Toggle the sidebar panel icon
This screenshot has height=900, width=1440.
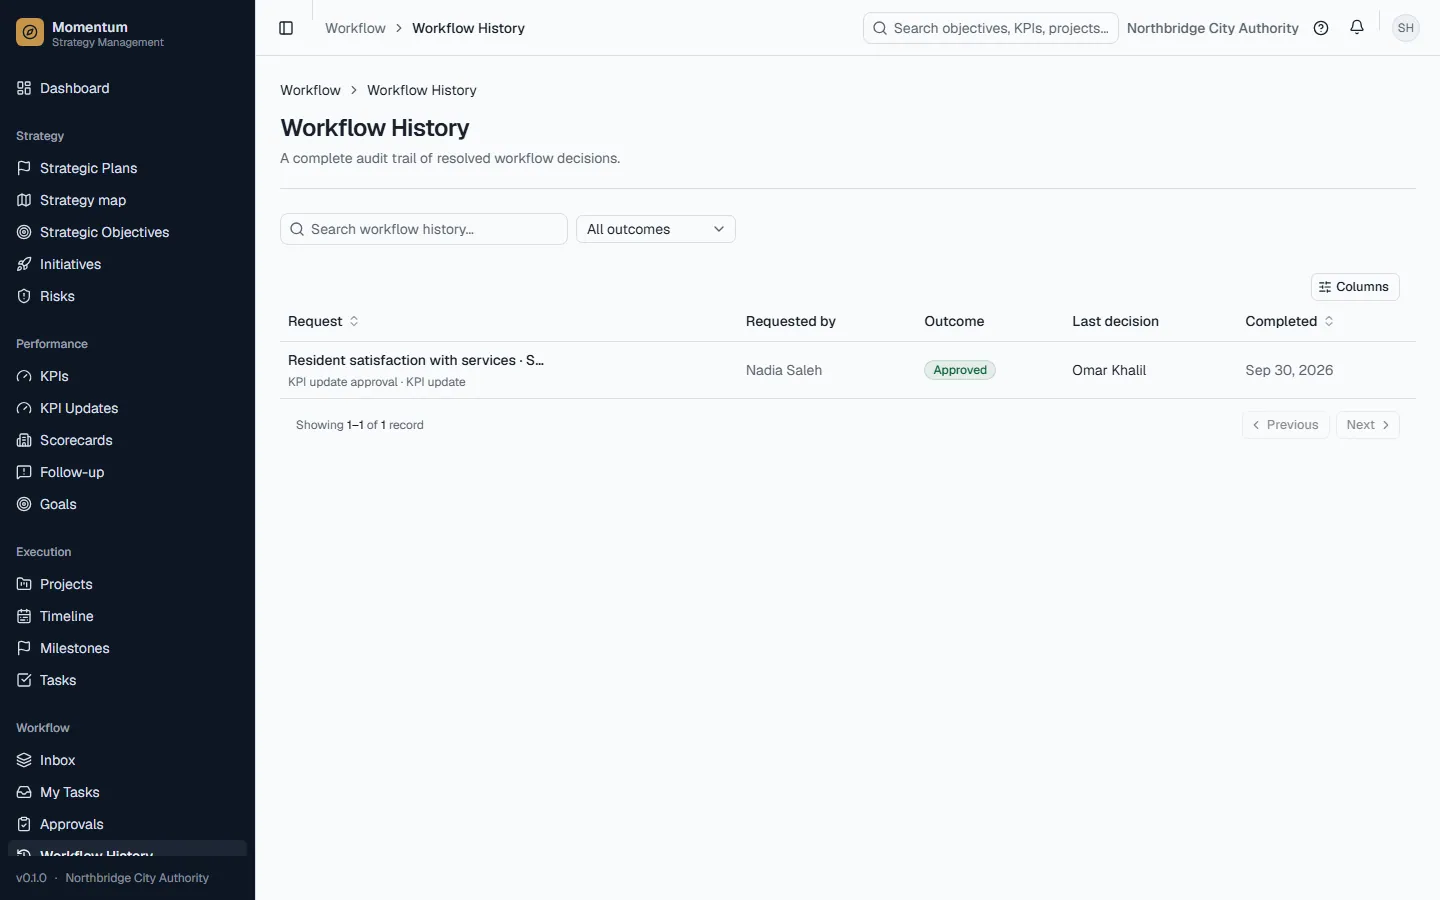(x=286, y=28)
